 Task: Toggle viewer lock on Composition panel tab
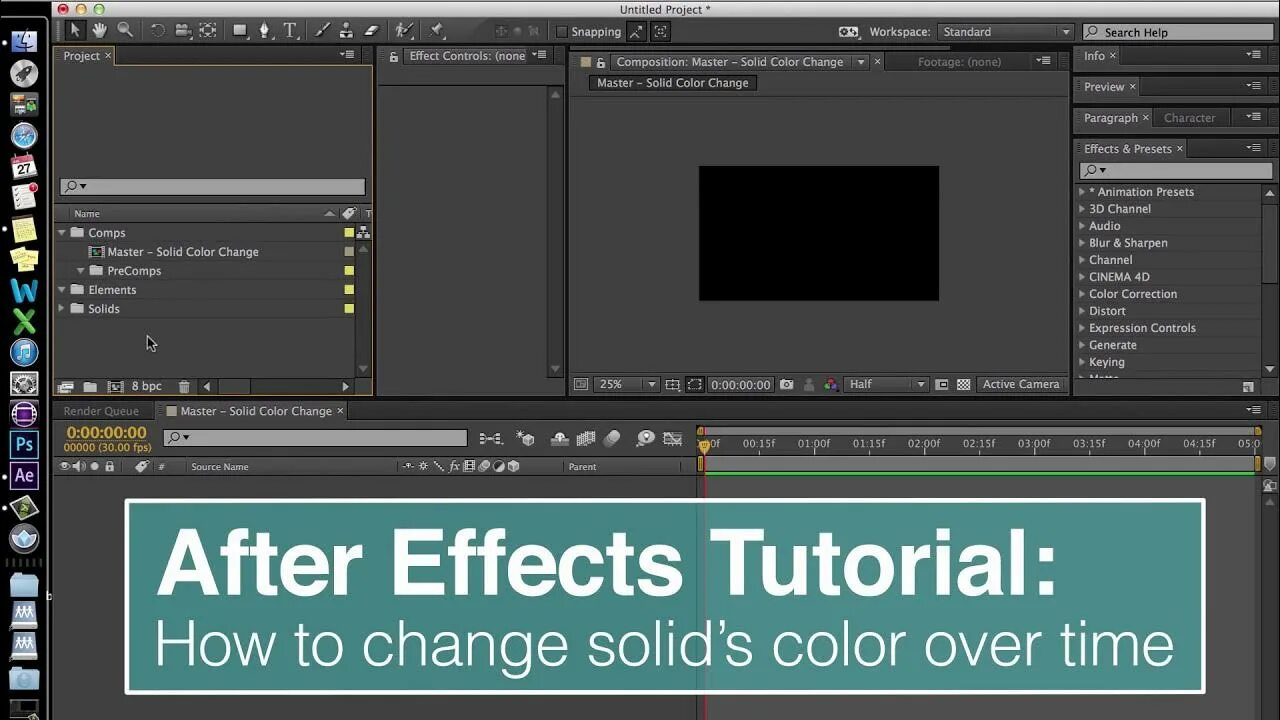point(601,62)
